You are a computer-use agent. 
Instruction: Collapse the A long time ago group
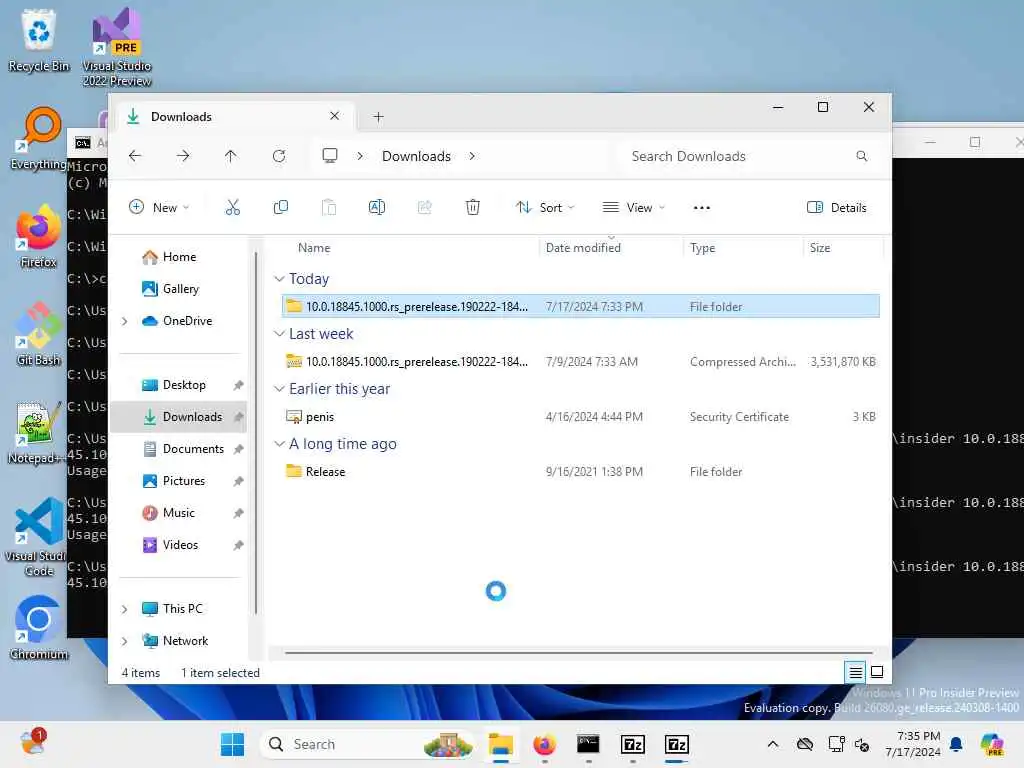pos(280,444)
